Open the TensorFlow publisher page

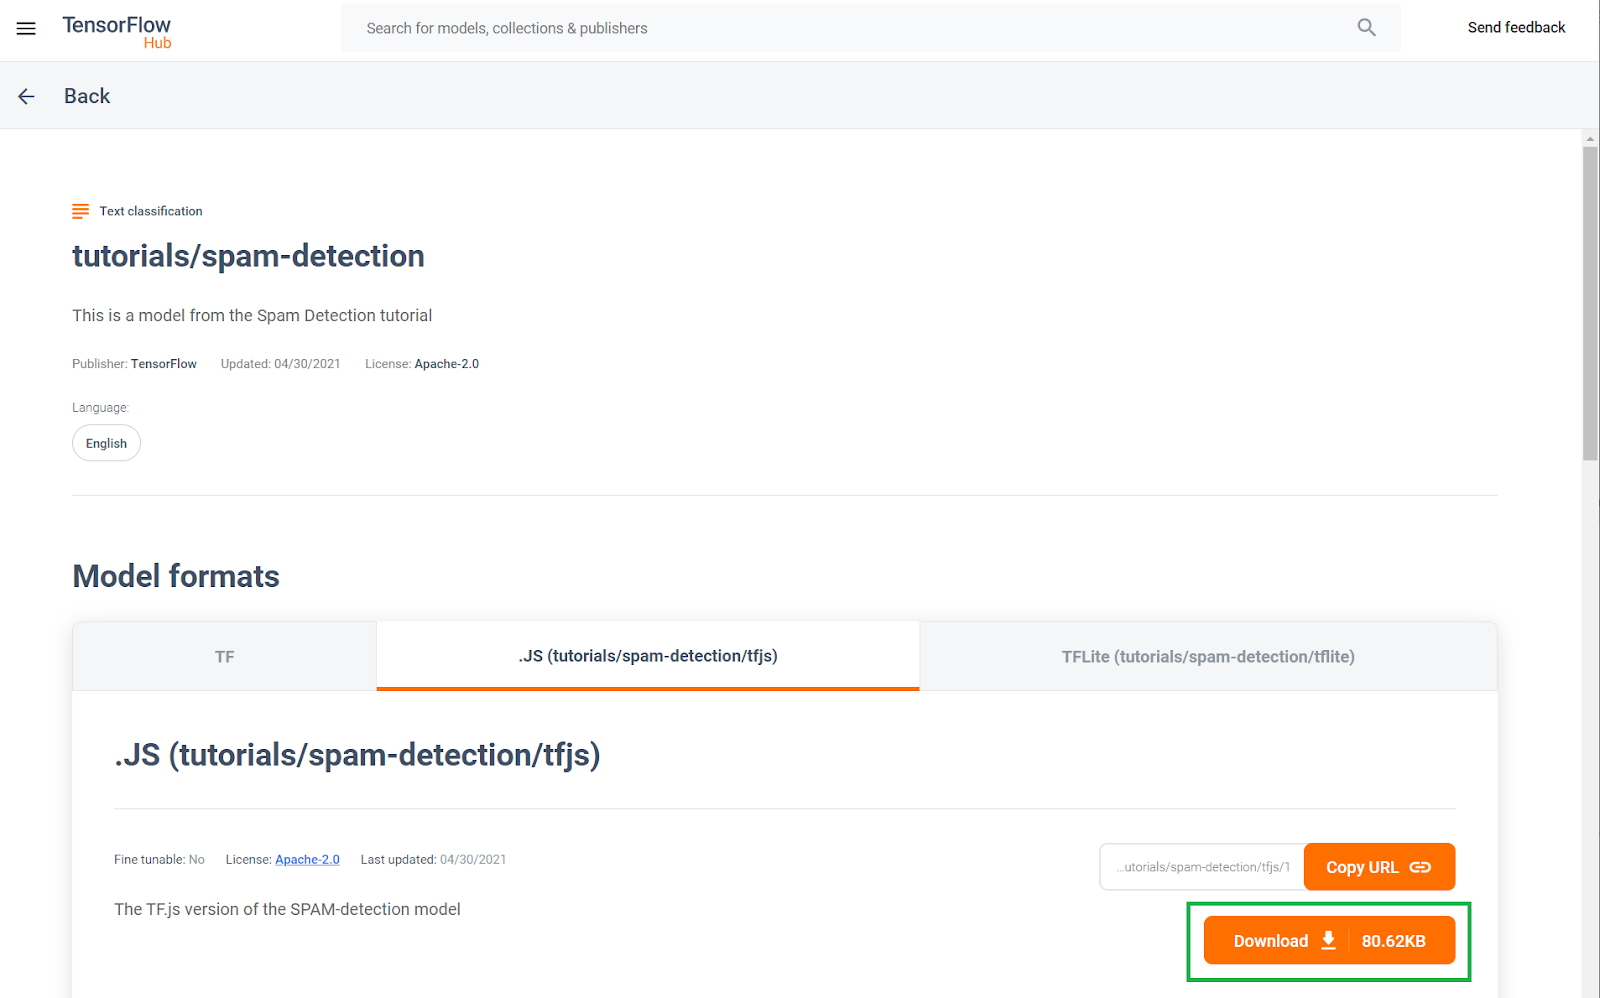[163, 363]
